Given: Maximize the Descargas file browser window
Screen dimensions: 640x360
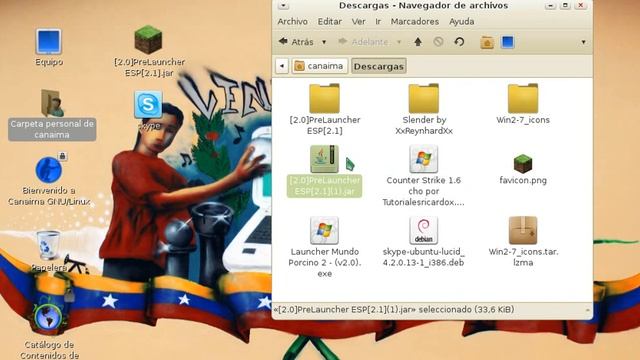Looking at the screenshot, I should [x=565, y=5].
